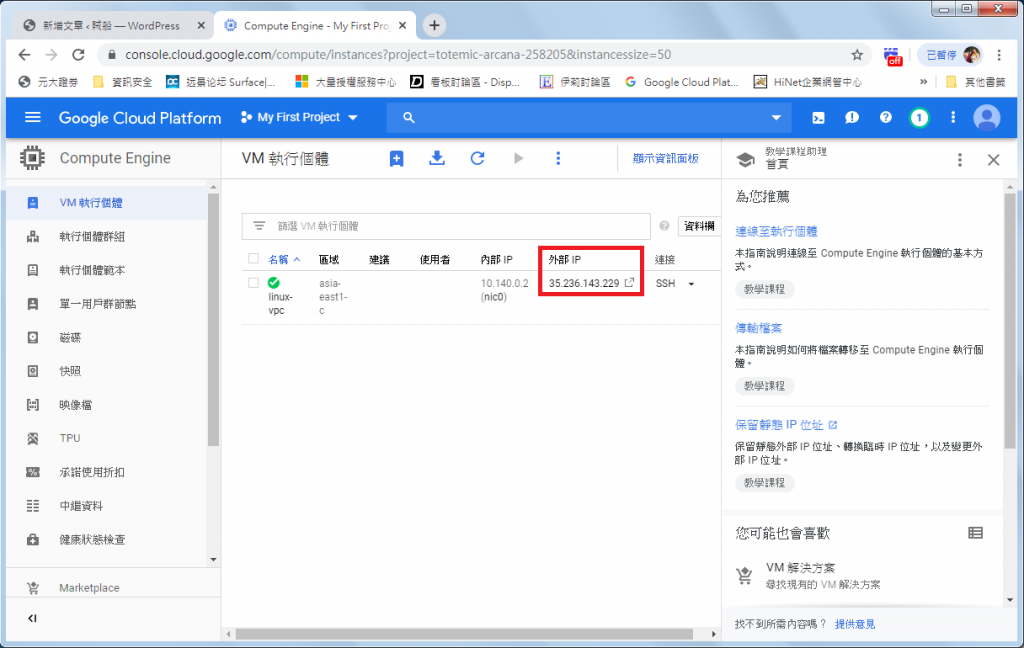Sort instances by 名稱 column
Image resolution: width=1024 pixels, height=648 pixels.
coord(283,259)
